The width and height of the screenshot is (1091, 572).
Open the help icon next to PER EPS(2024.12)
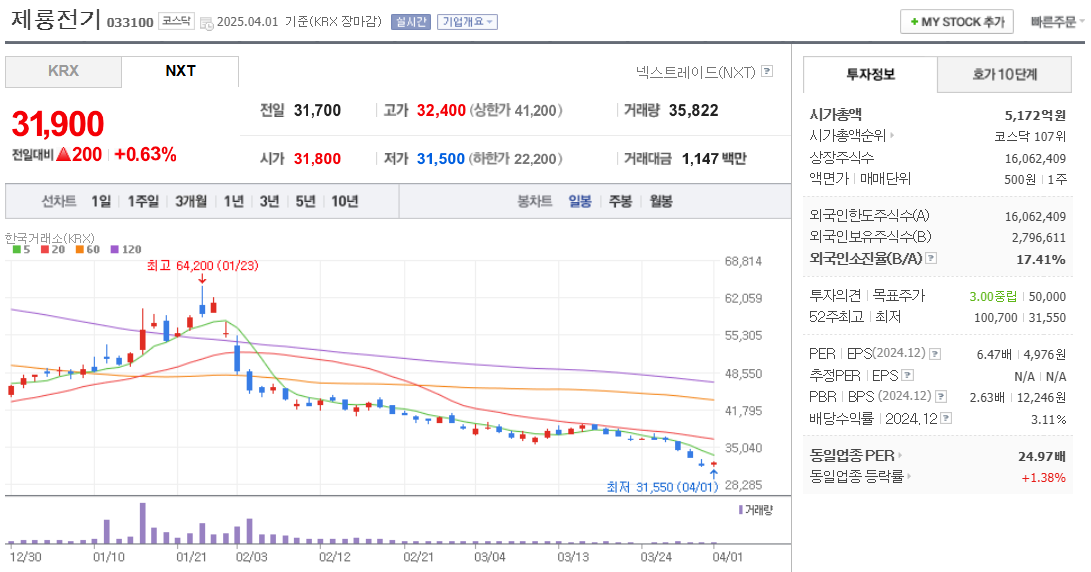935,353
